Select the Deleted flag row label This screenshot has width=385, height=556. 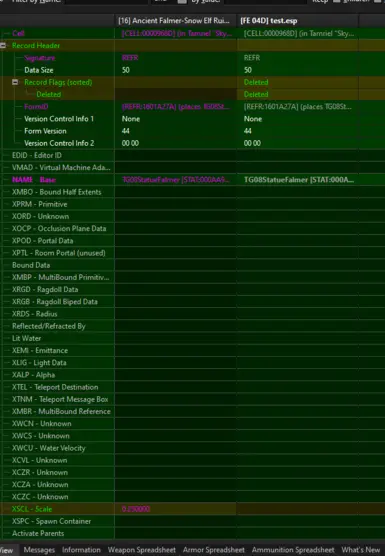tap(49, 94)
